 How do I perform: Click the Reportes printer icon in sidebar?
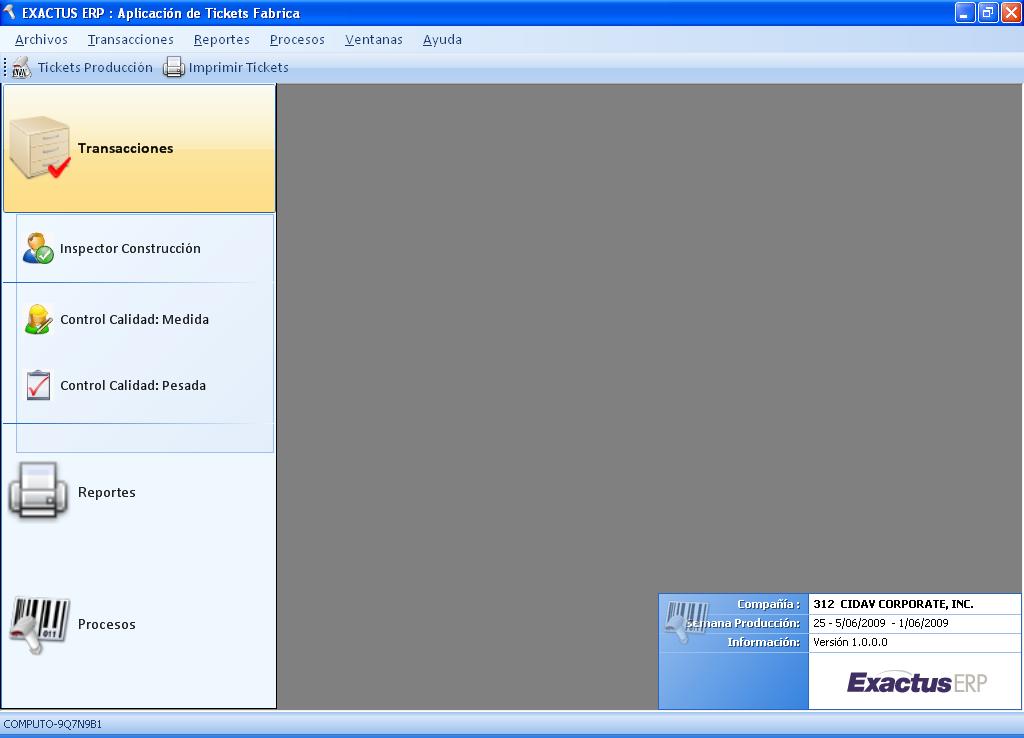click(39, 491)
